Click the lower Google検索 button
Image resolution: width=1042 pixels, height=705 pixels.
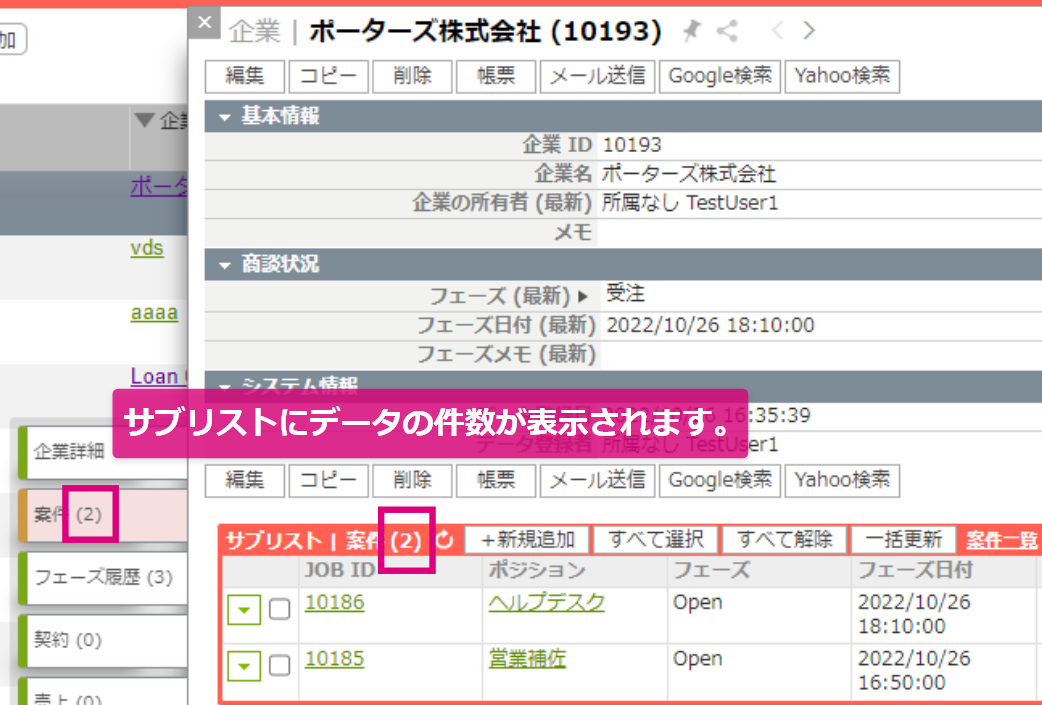(x=720, y=480)
